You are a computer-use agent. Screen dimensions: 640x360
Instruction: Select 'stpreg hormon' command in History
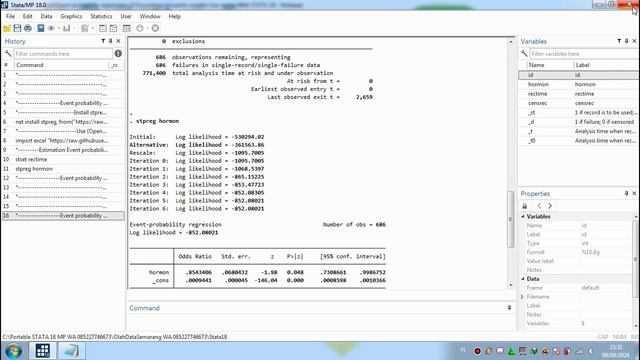[63, 169]
